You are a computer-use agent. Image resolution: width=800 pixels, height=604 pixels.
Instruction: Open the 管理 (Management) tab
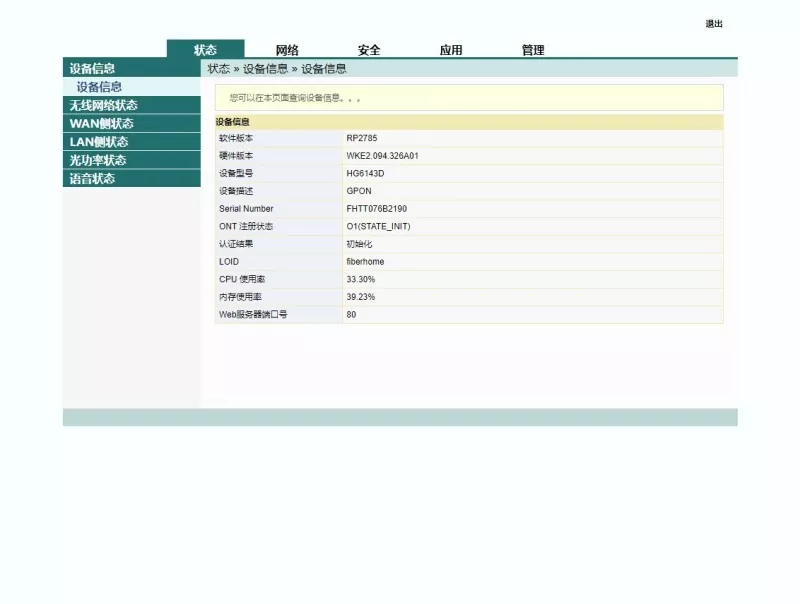533,50
